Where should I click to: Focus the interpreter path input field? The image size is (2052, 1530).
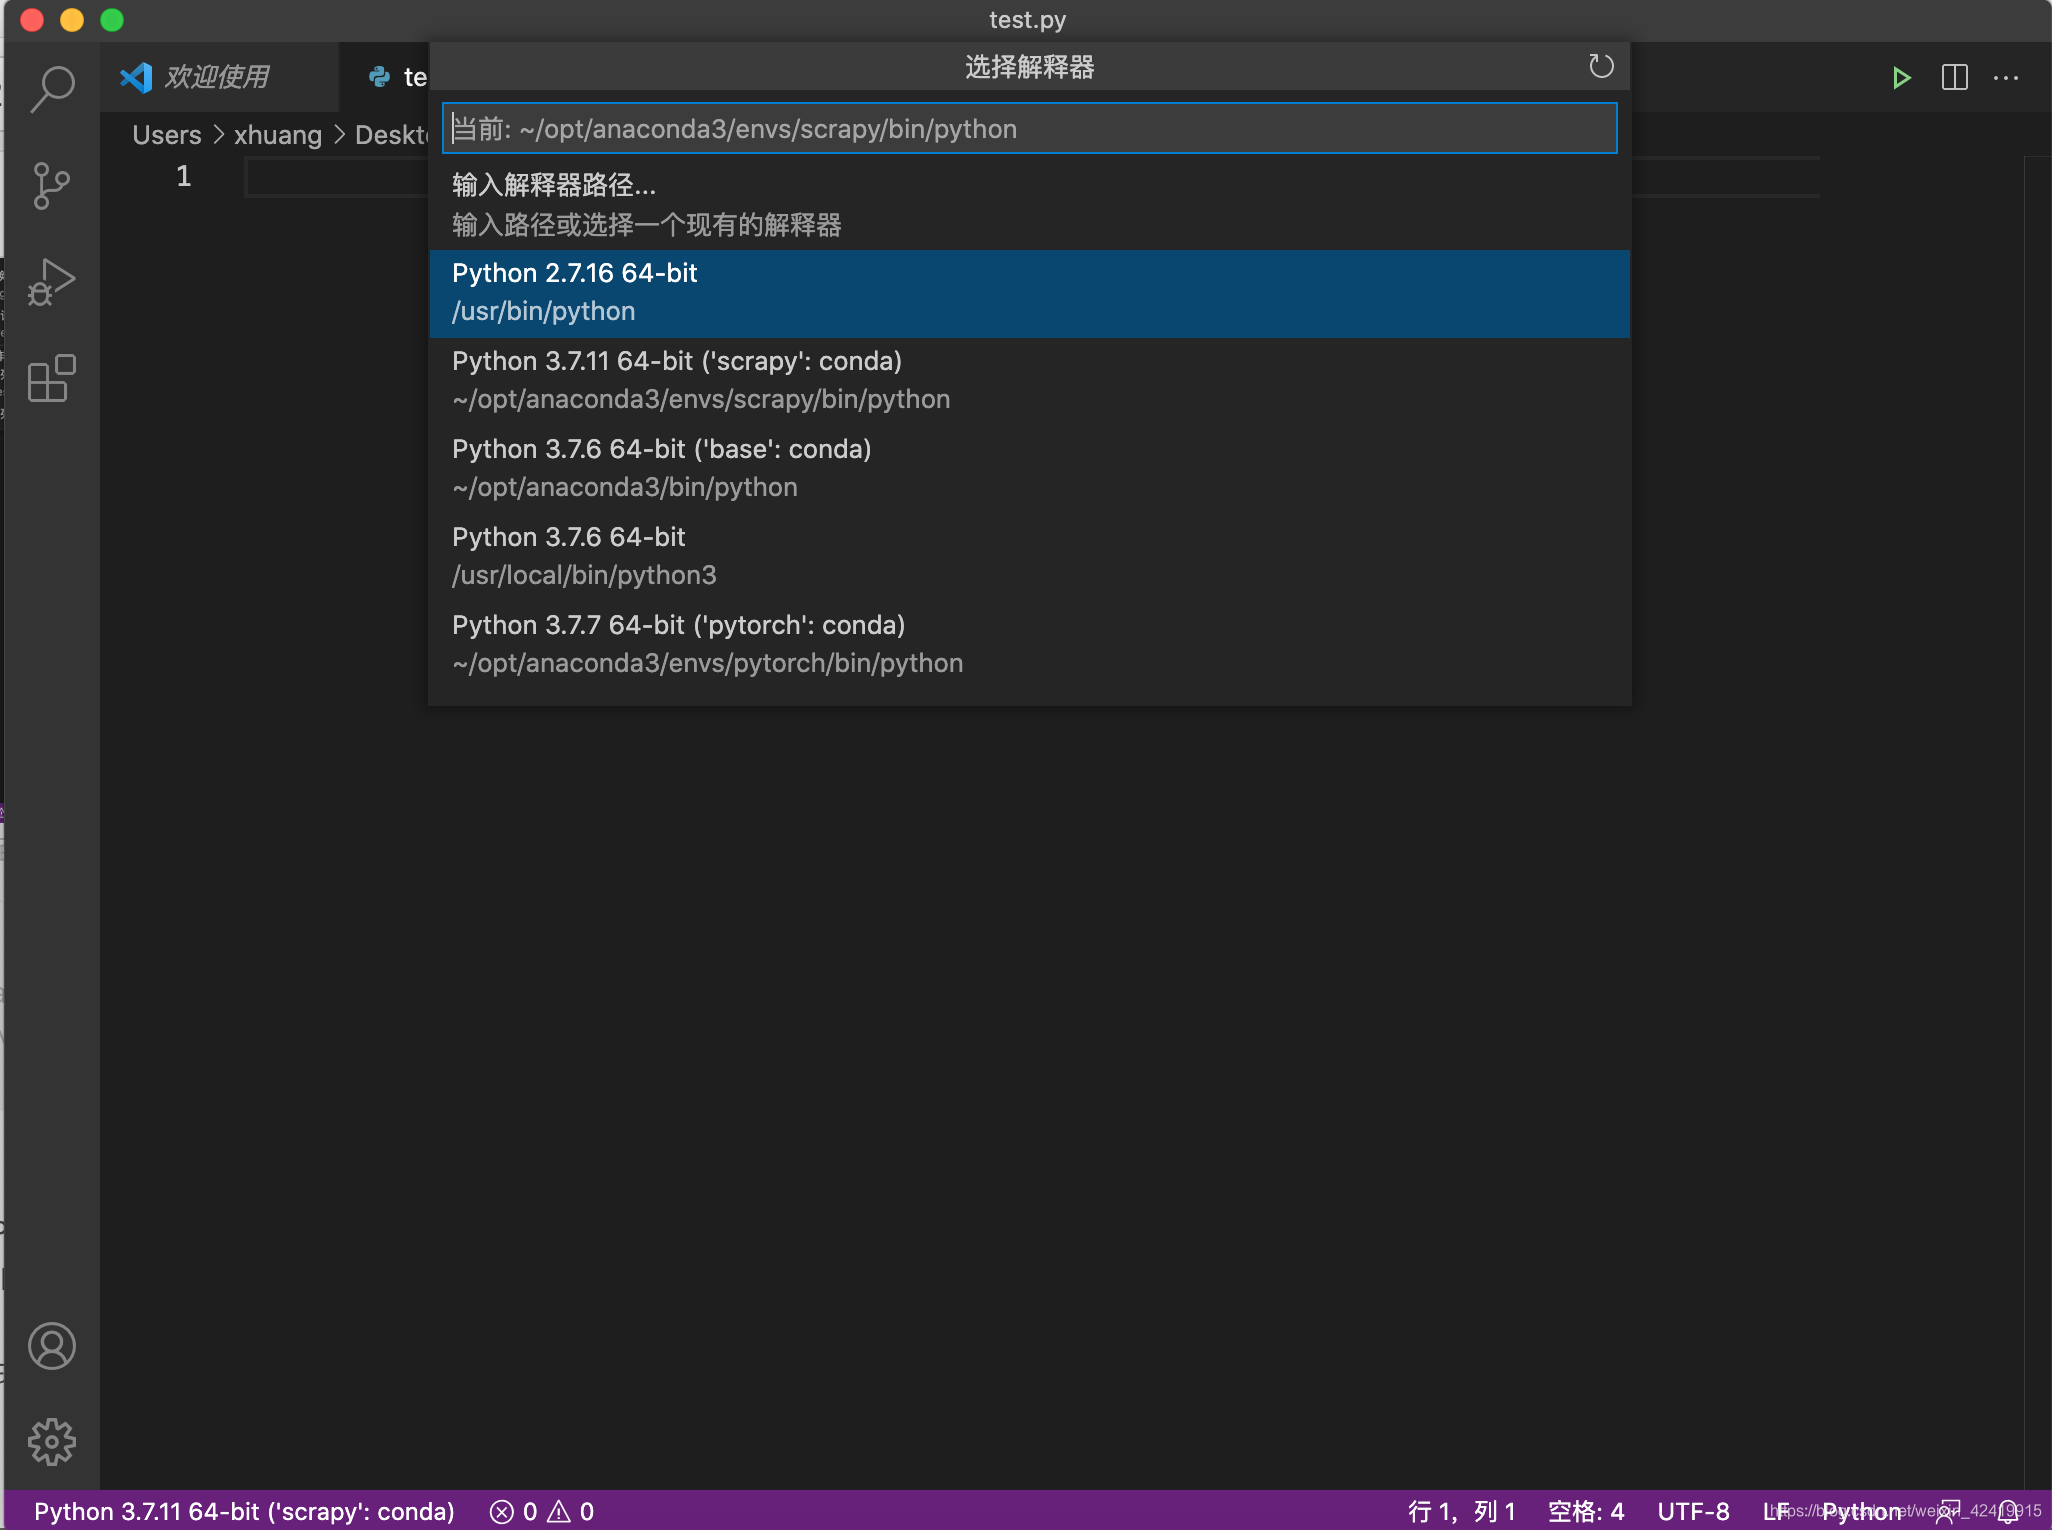point(1030,128)
